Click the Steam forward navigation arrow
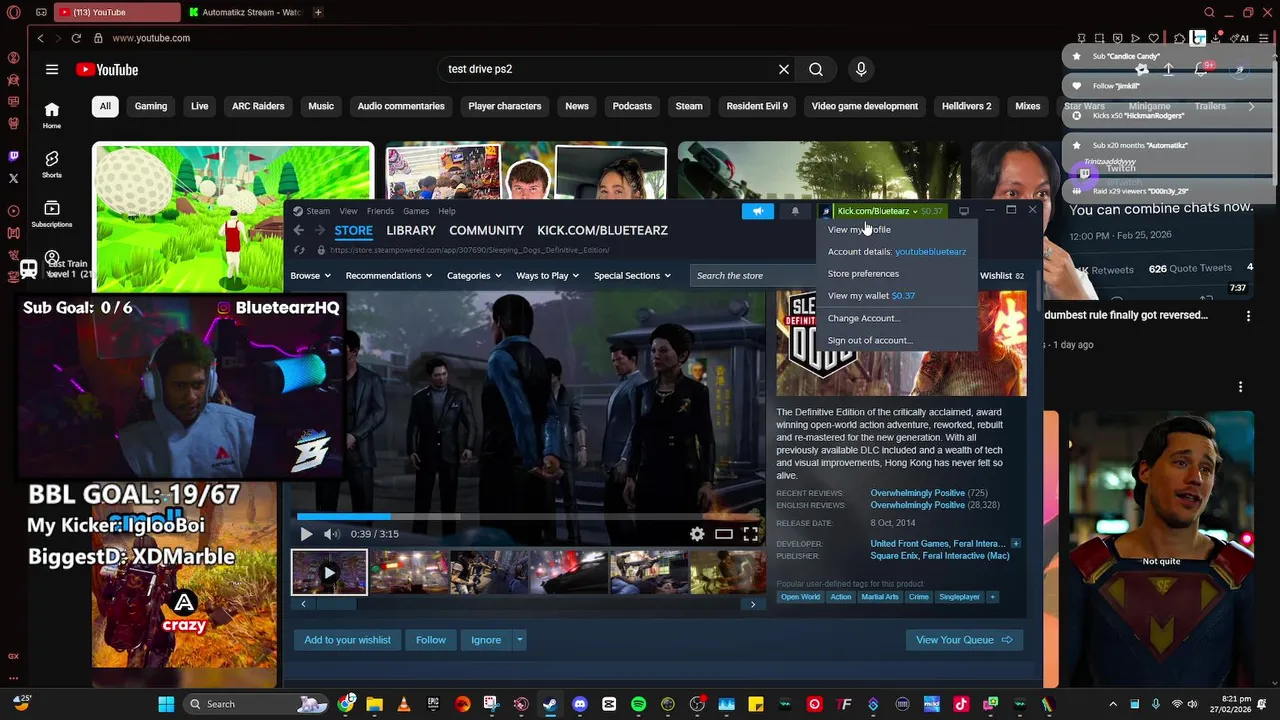This screenshot has height=720, width=1280. point(320,230)
